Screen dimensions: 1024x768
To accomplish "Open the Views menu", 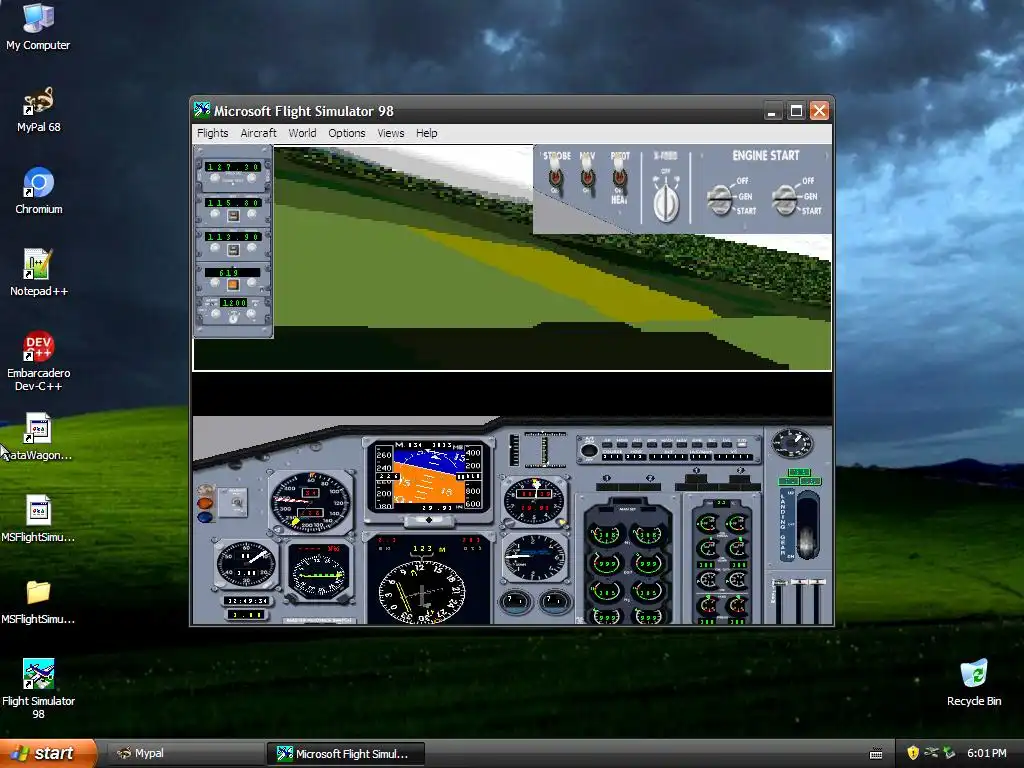I will tap(391, 133).
